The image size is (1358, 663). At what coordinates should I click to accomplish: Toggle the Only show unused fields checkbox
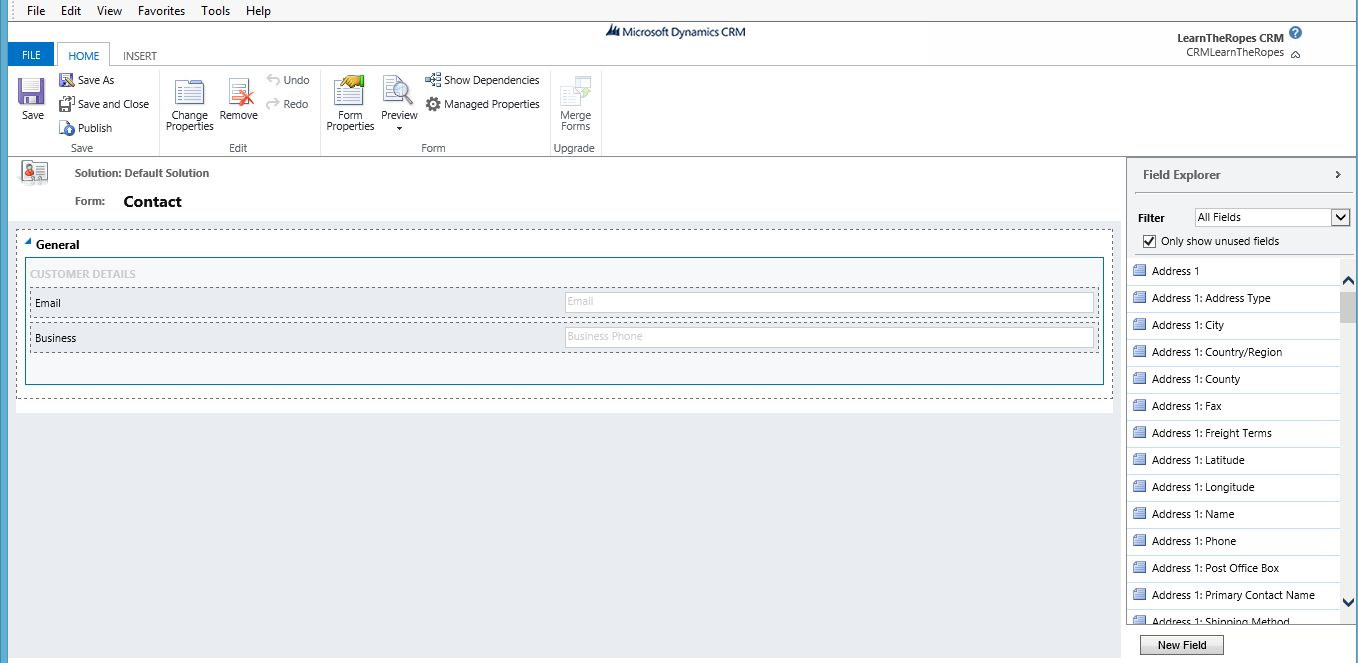(x=1149, y=241)
